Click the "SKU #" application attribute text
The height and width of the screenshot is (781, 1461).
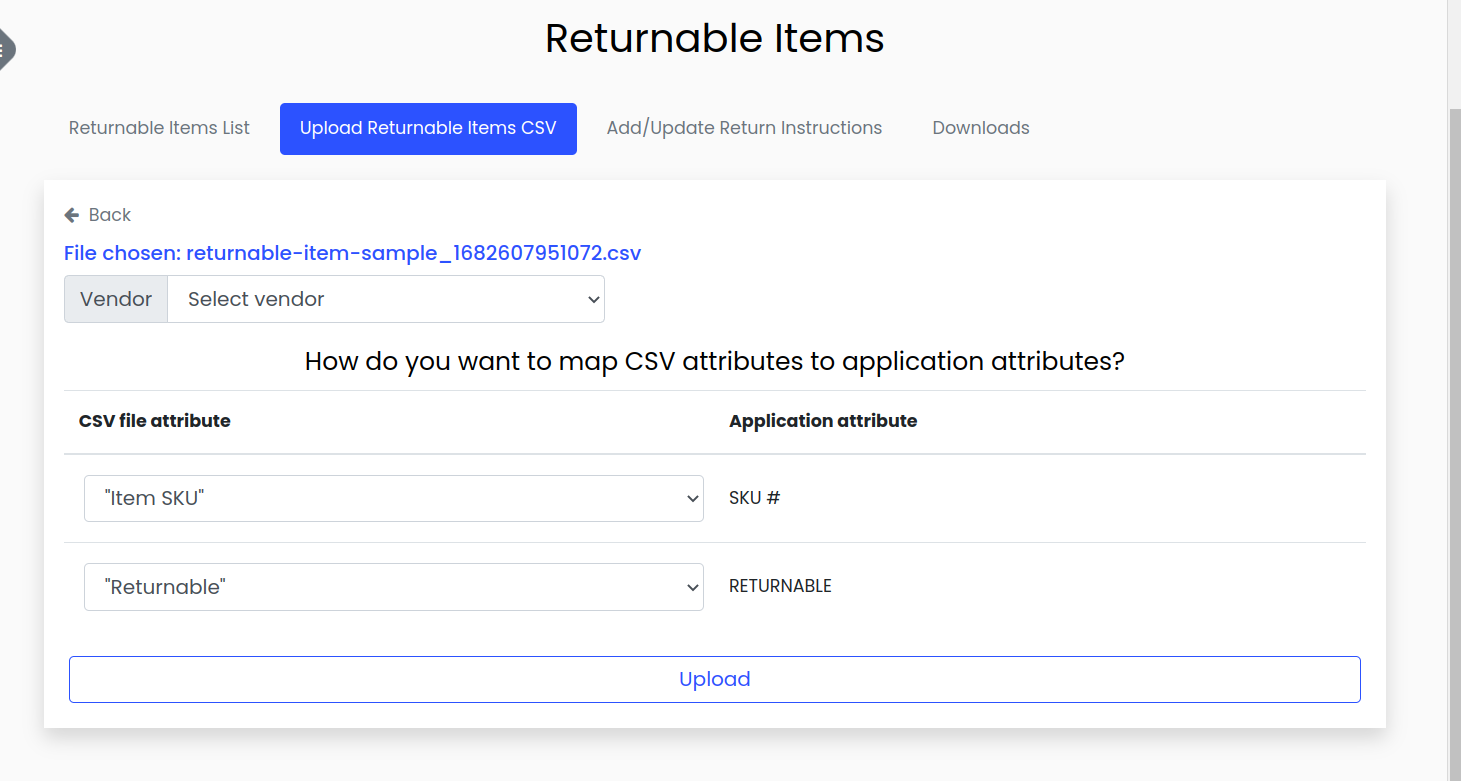754,498
